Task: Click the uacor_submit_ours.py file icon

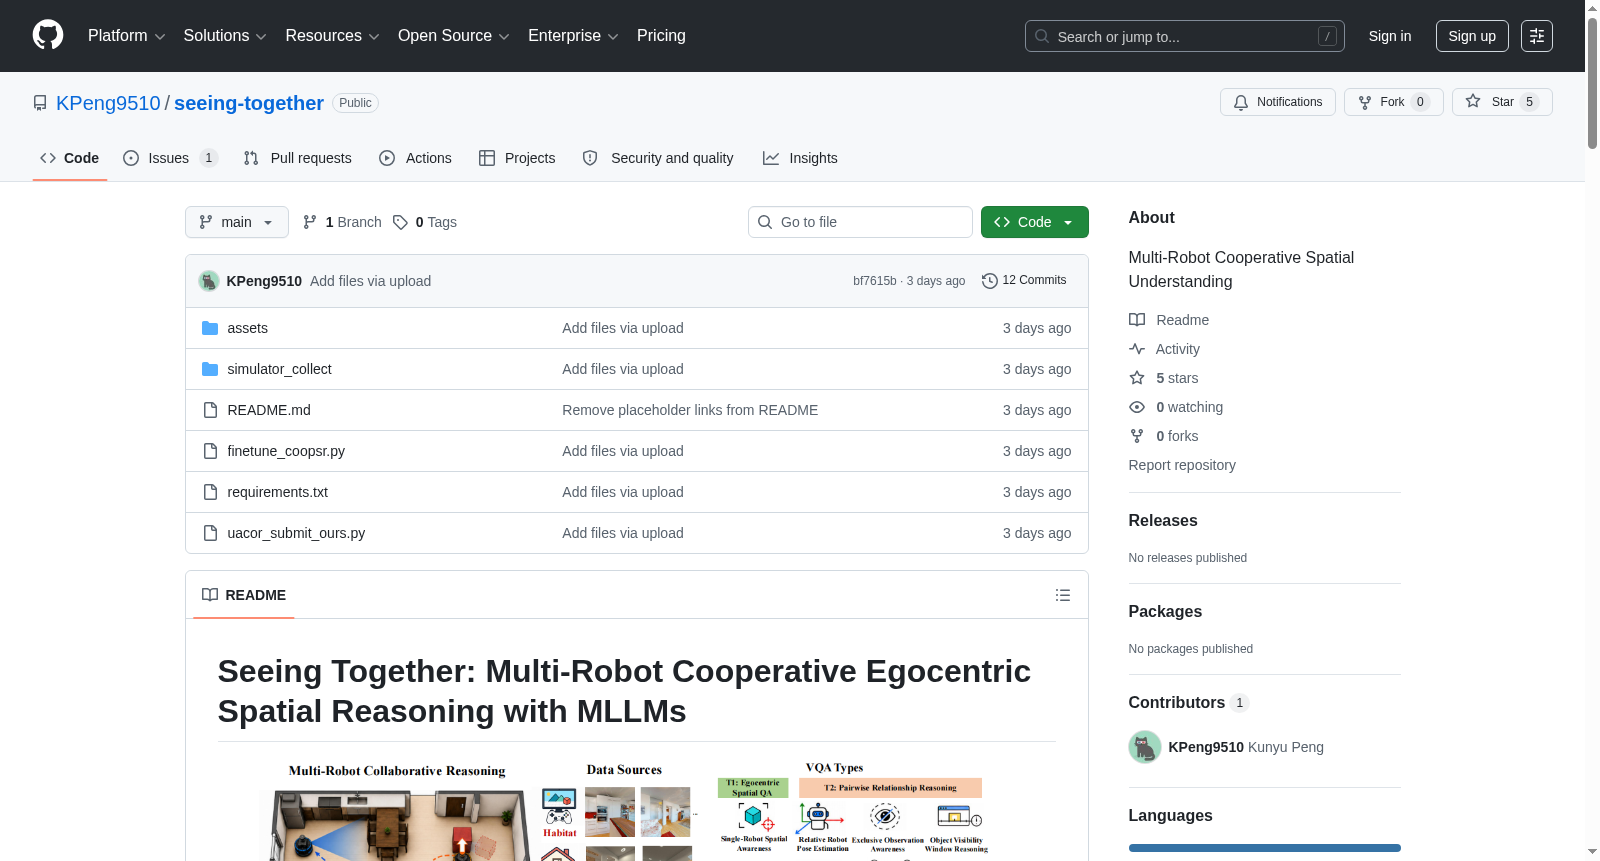Action: tap(210, 533)
